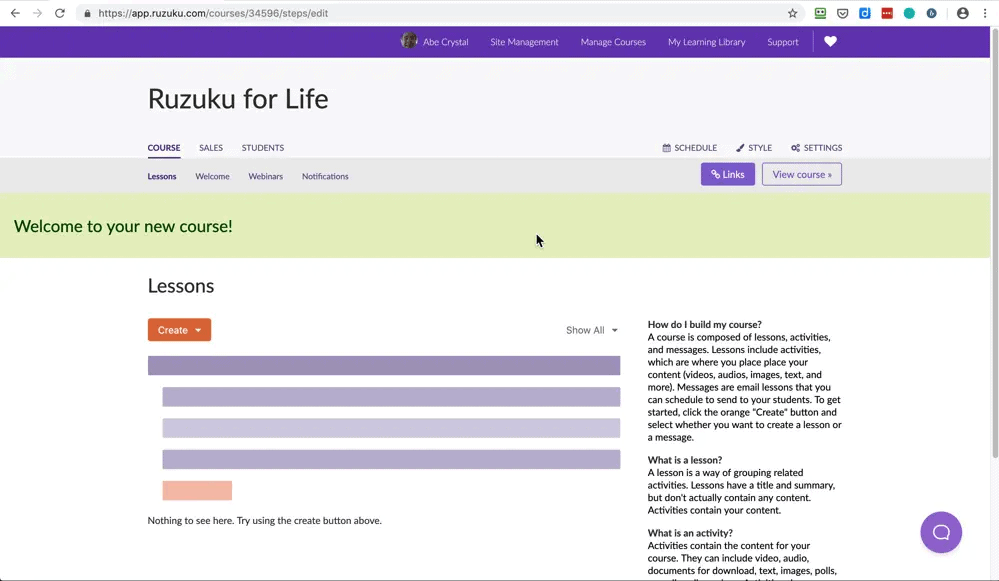Click 'How do I build my course?' heading
Viewport: 999px width, 581px height.
[x=705, y=324]
